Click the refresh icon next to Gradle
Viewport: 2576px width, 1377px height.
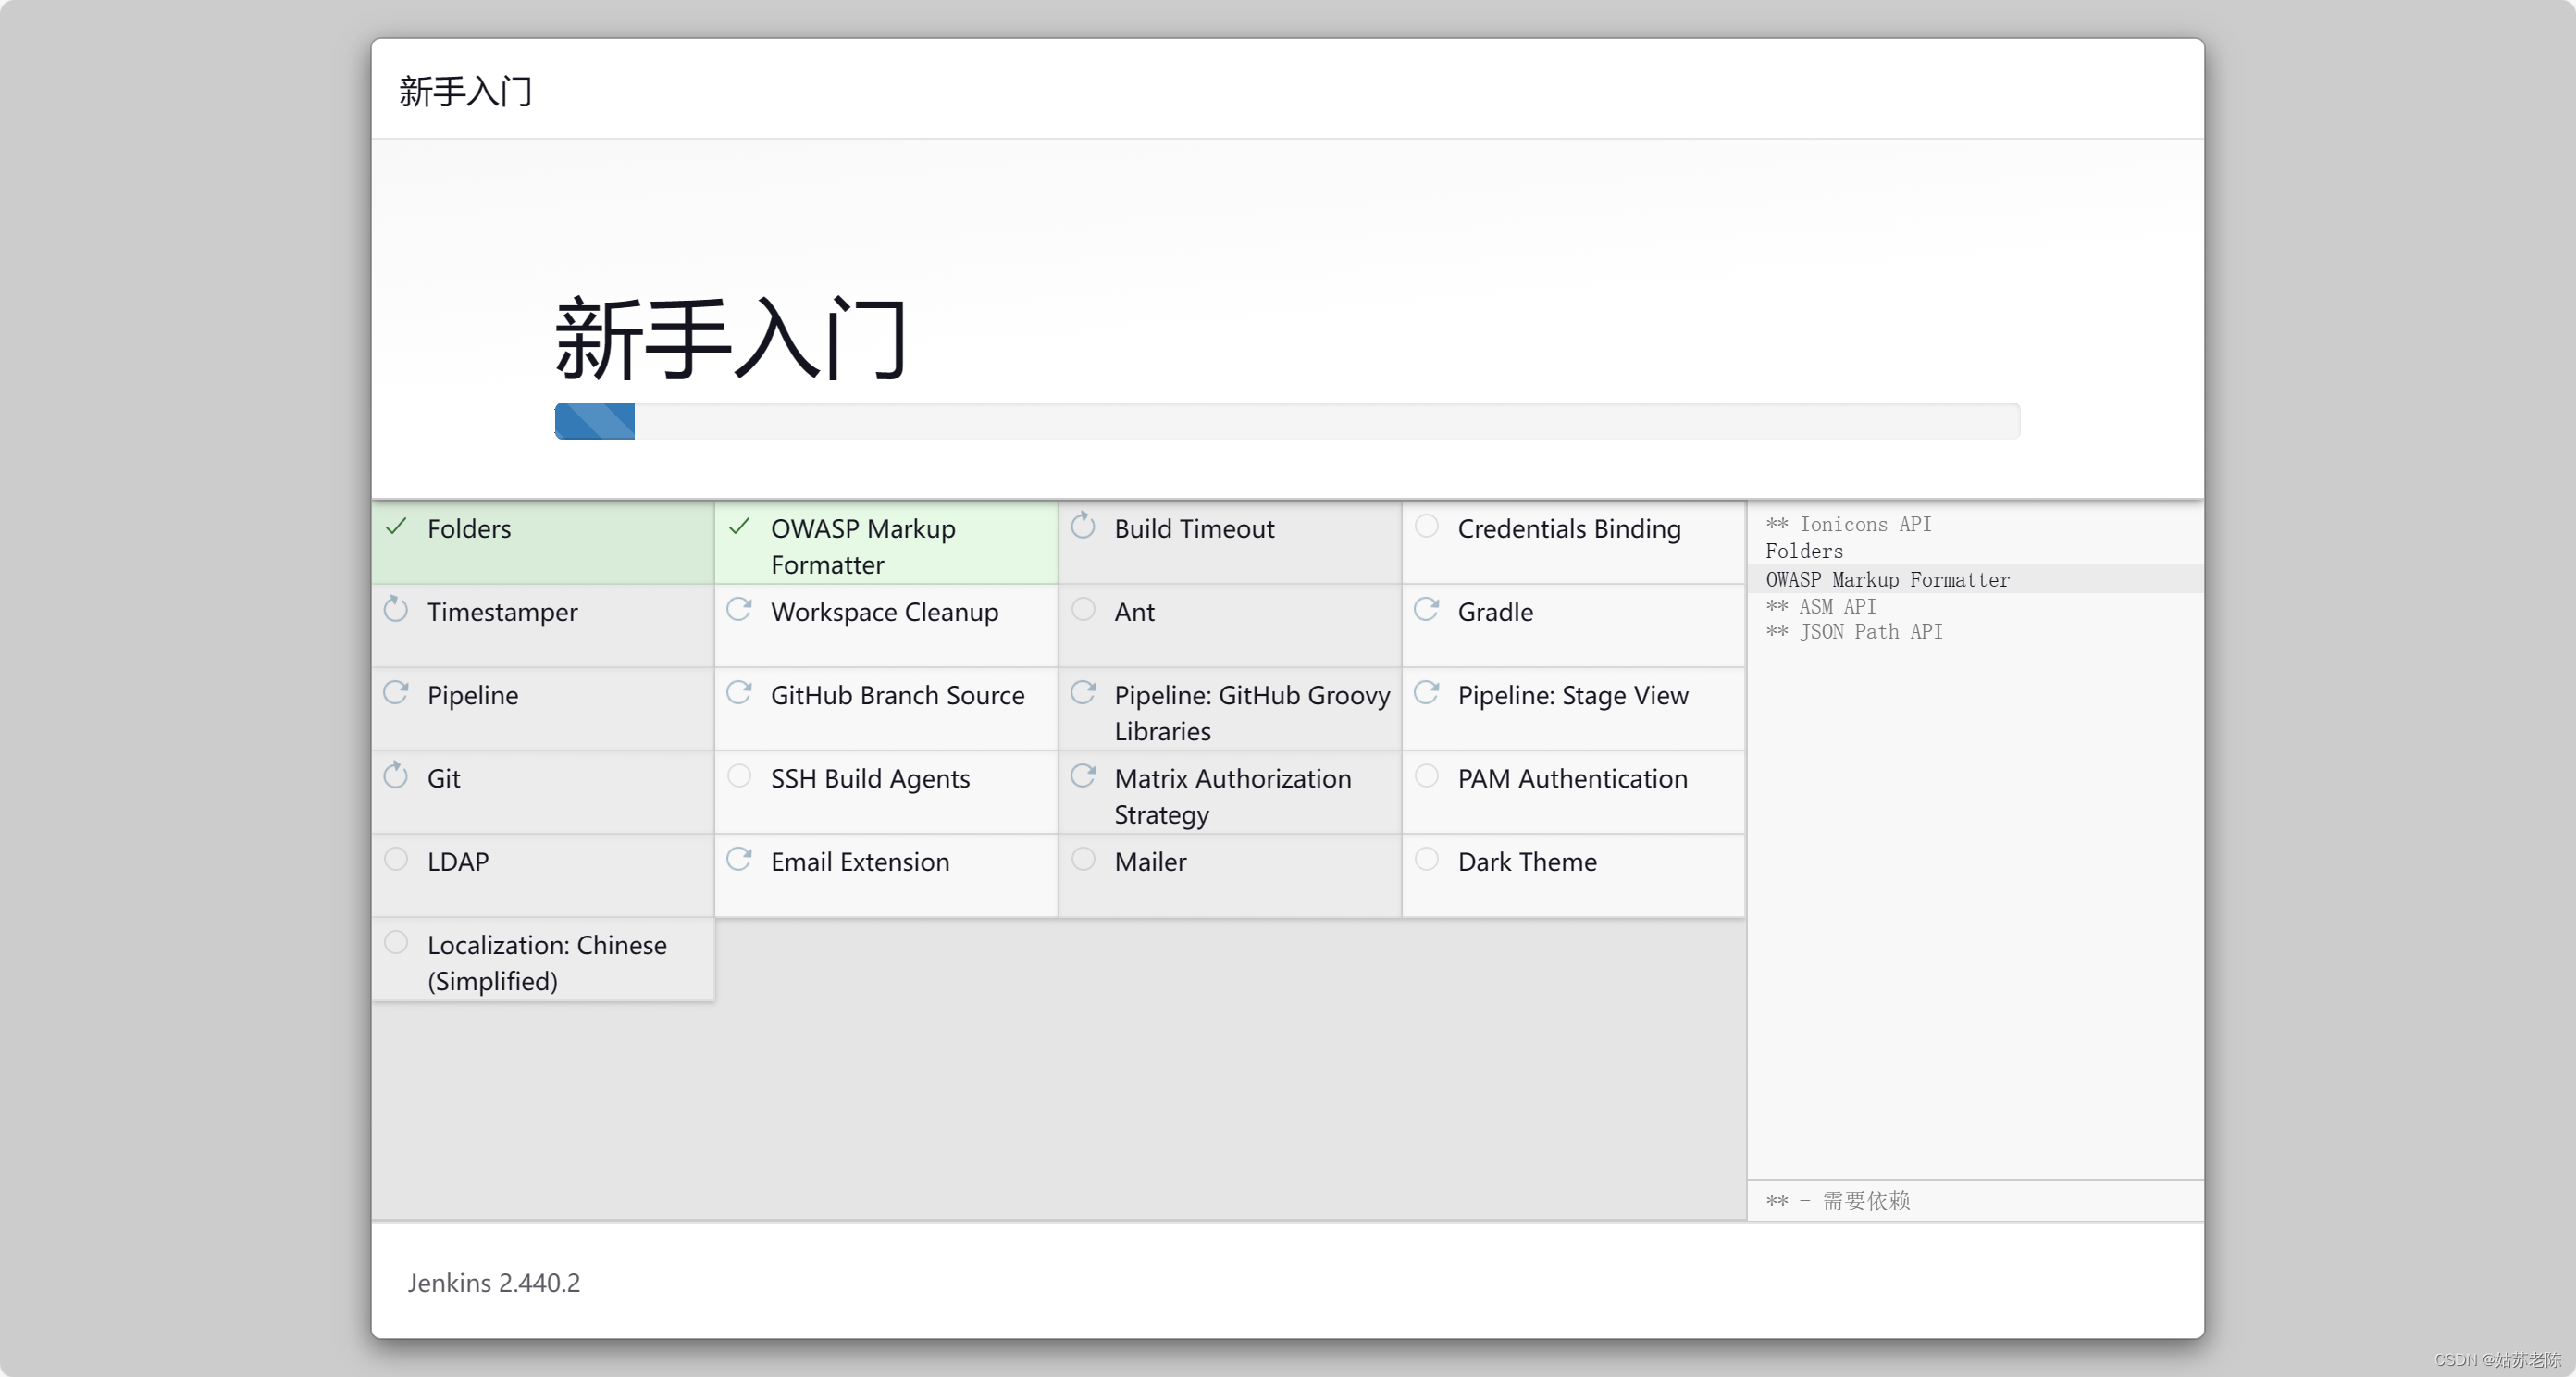(1427, 609)
